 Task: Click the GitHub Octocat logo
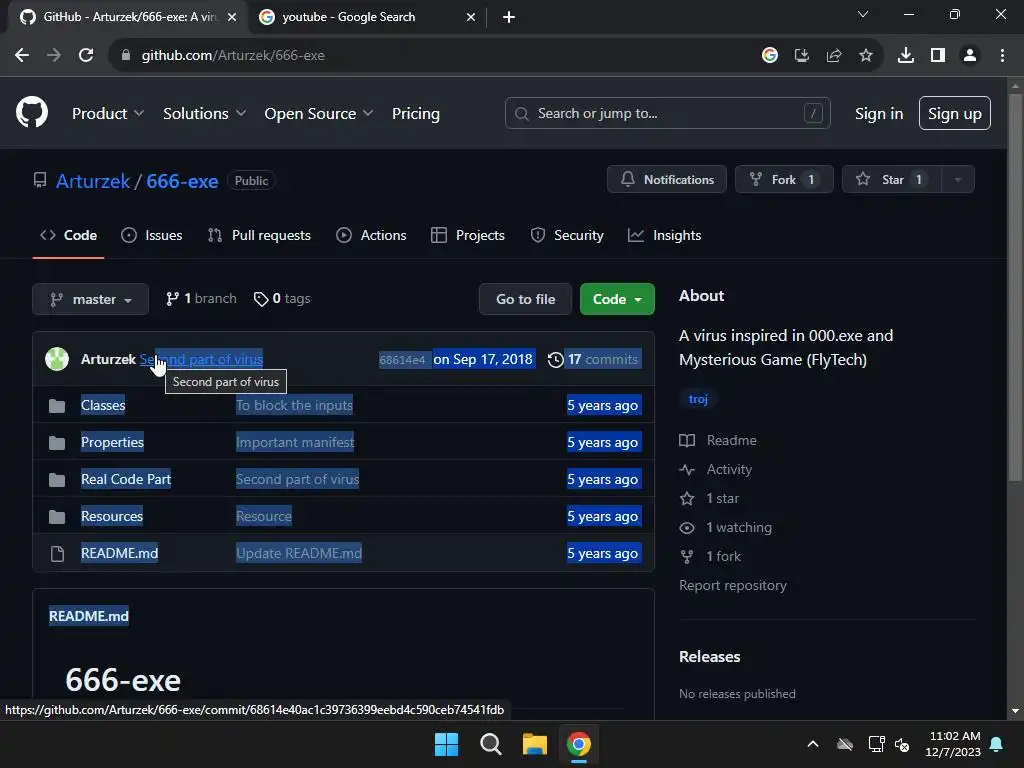(x=31, y=112)
